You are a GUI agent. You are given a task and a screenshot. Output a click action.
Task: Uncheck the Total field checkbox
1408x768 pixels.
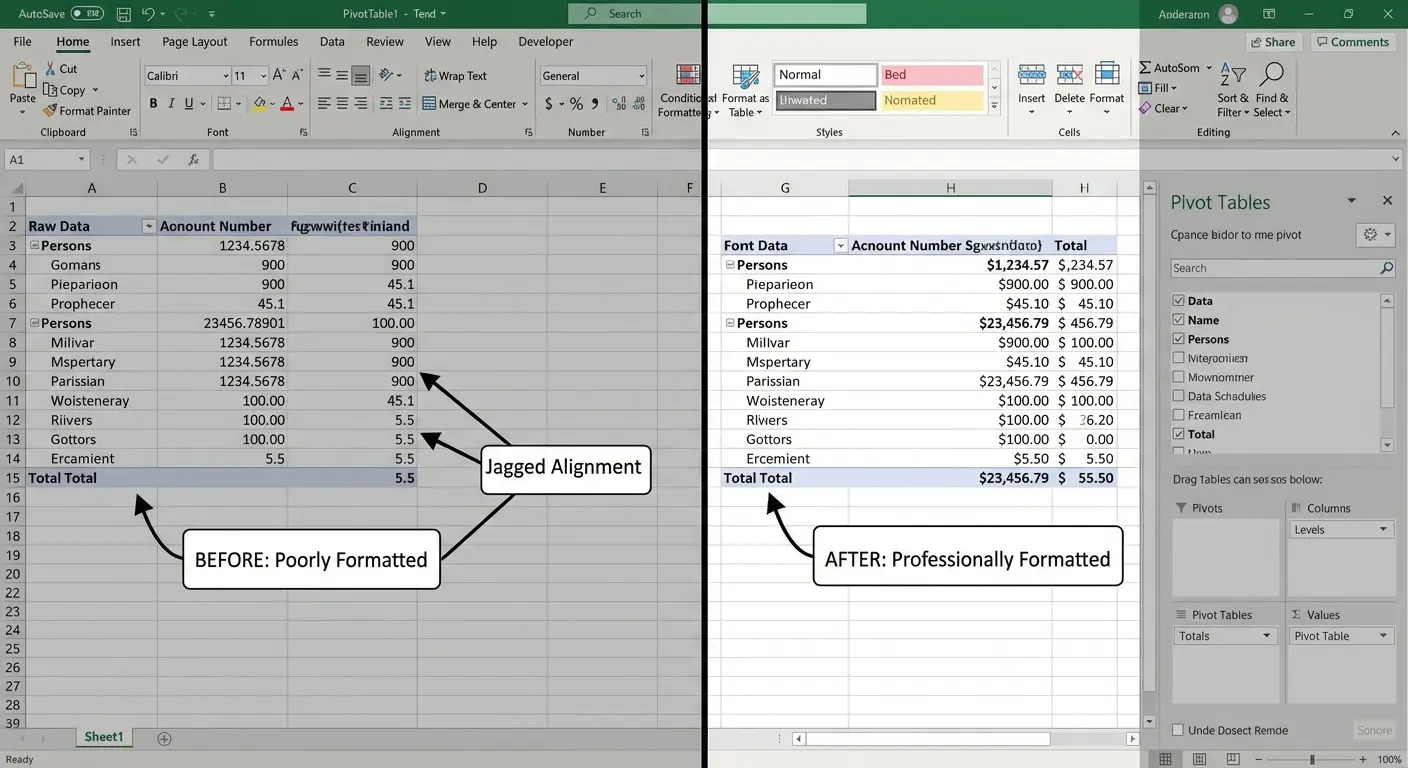click(1177, 434)
